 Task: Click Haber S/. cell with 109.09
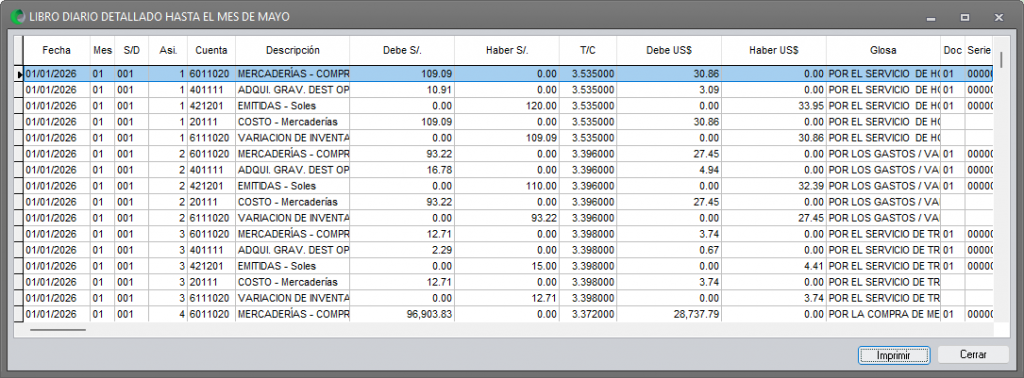coord(507,138)
